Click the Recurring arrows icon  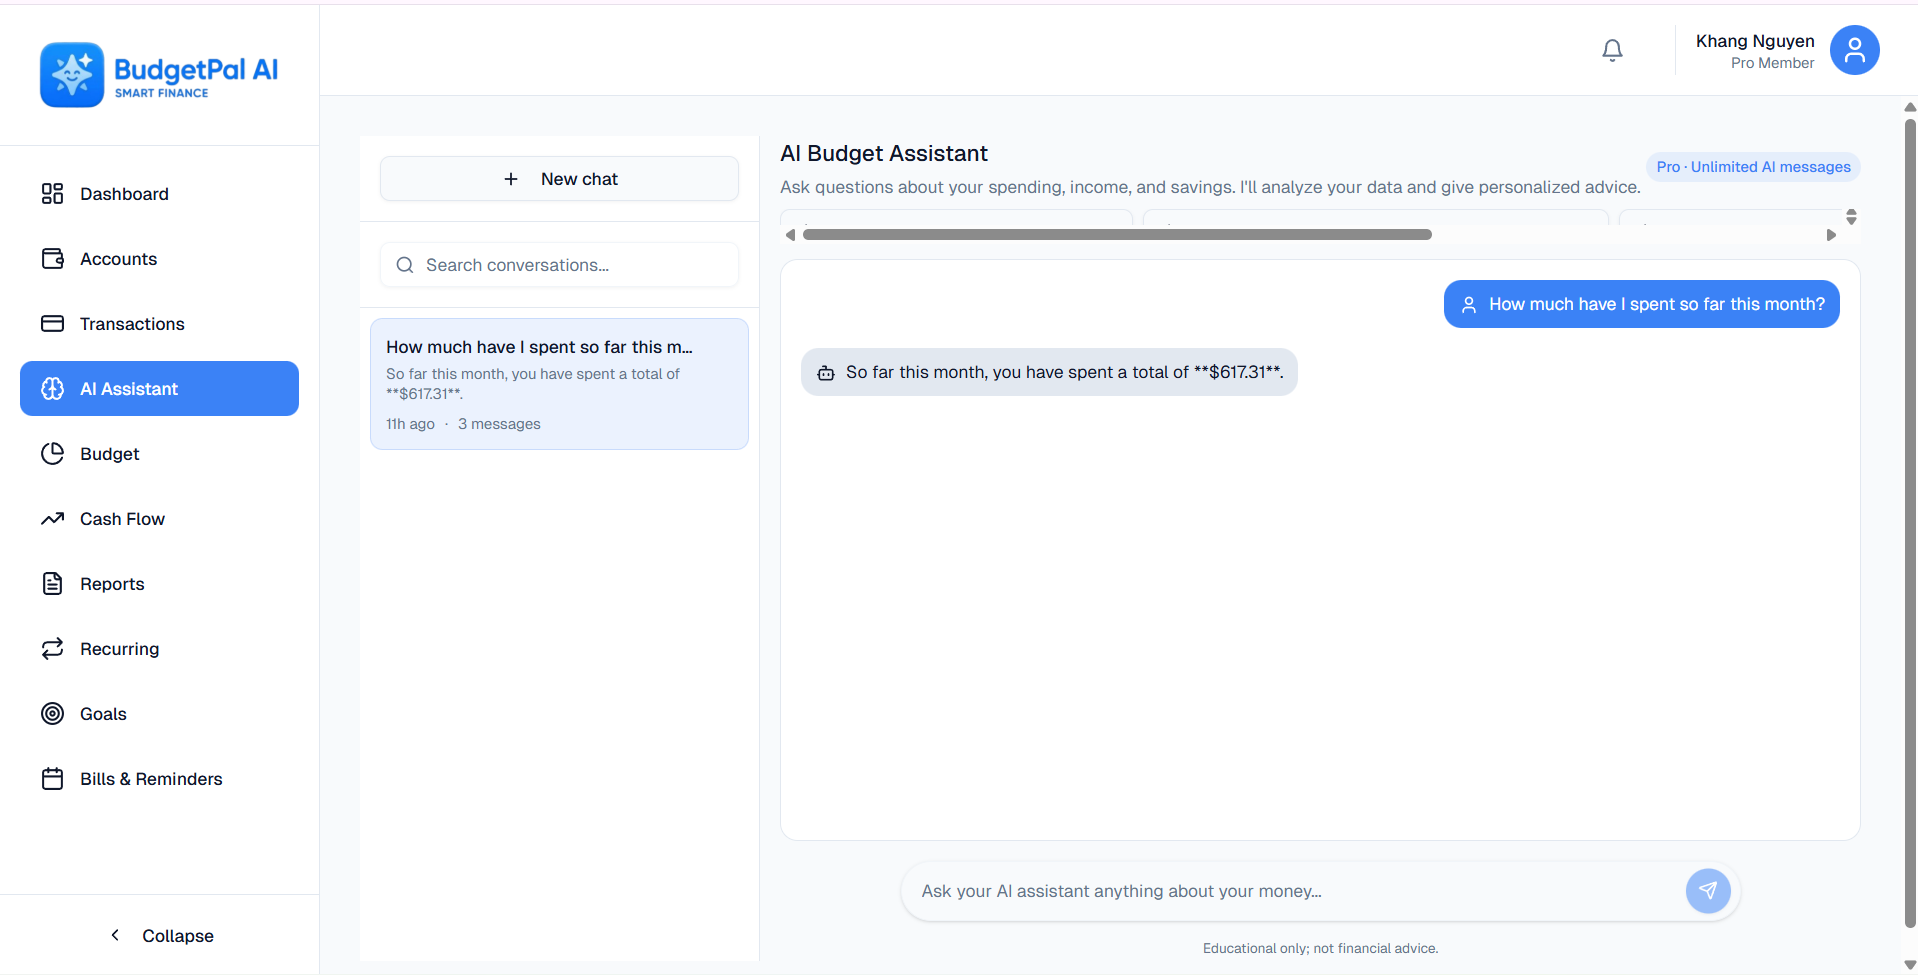click(52, 648)
